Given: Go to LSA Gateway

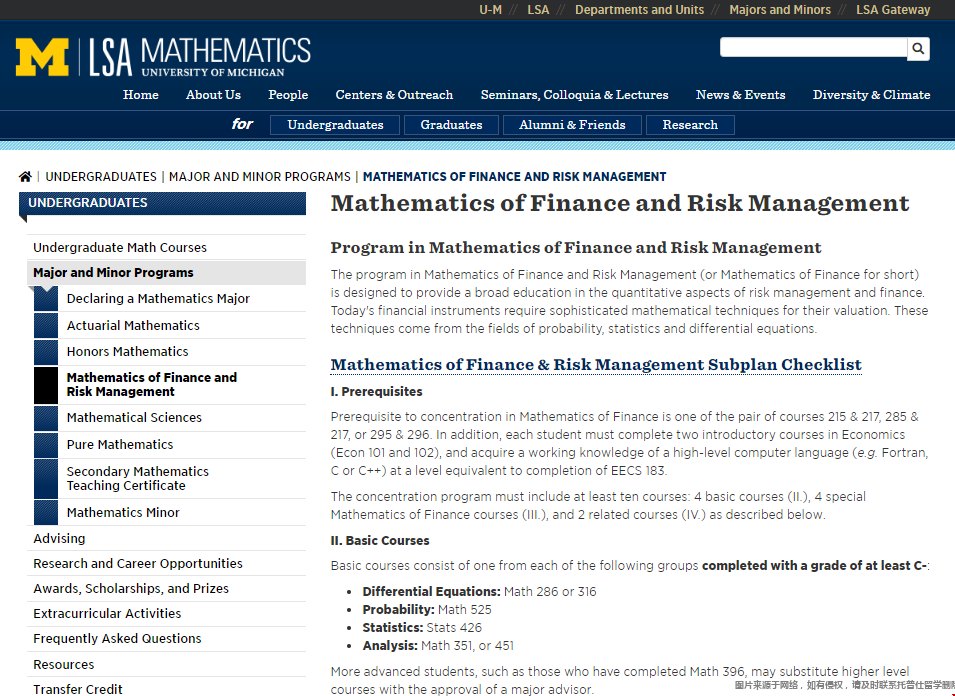Looking at the screenshot, I should (893, 10).
